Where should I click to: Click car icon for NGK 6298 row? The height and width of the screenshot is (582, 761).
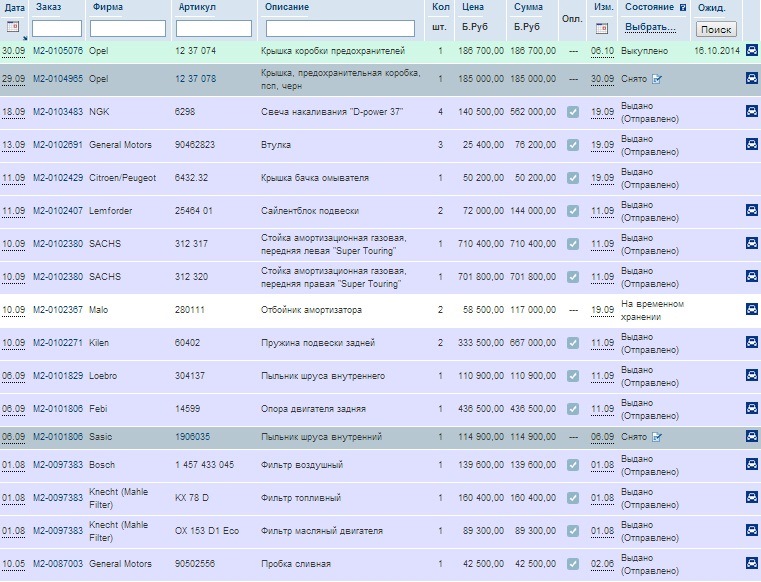[x=751, y=112]
